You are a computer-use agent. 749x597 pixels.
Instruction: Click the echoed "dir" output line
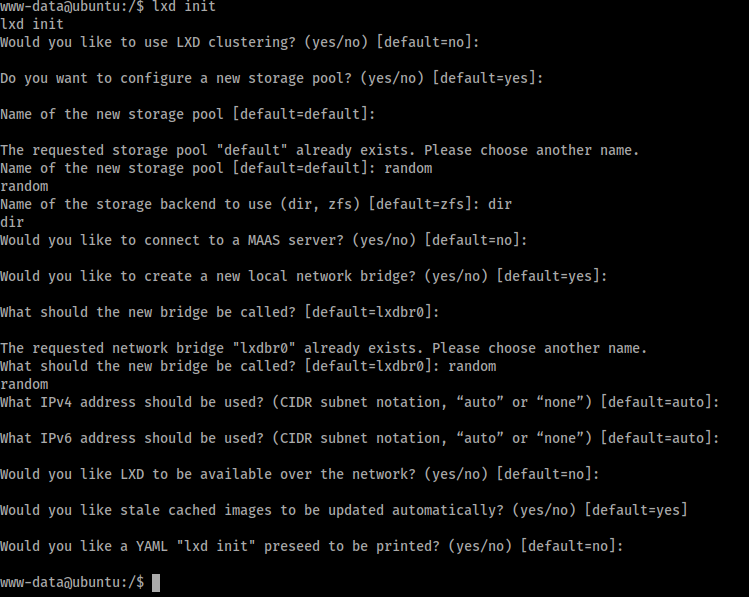pos(12,222)
